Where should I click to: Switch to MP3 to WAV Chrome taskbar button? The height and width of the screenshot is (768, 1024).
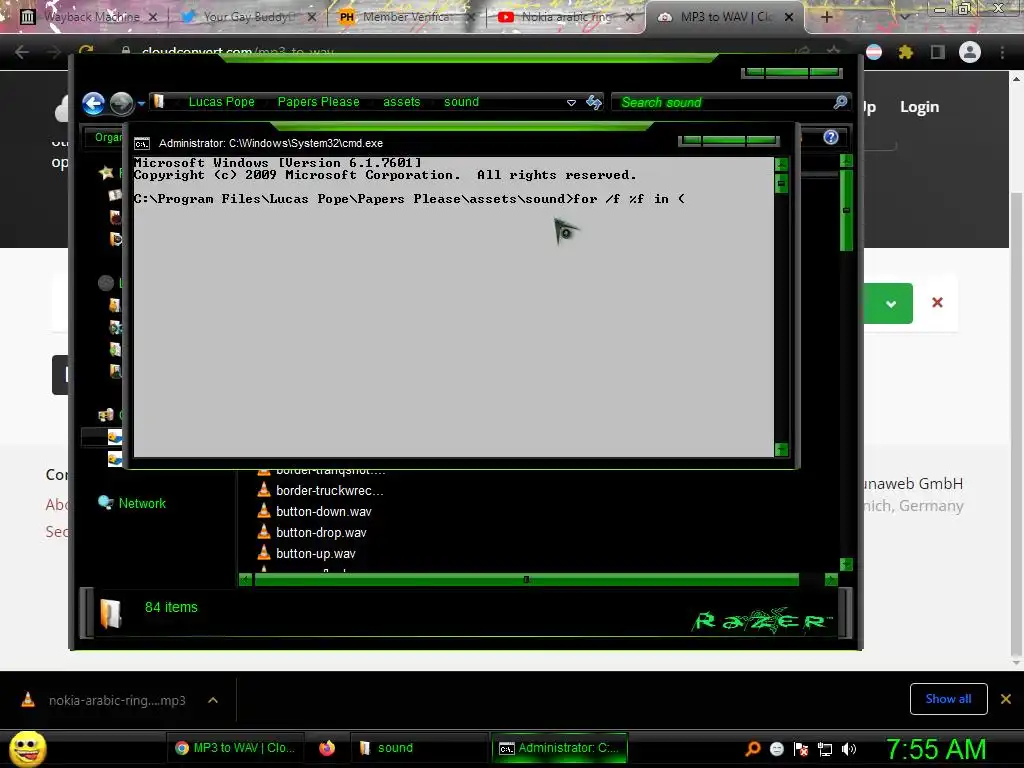(236, 748)
